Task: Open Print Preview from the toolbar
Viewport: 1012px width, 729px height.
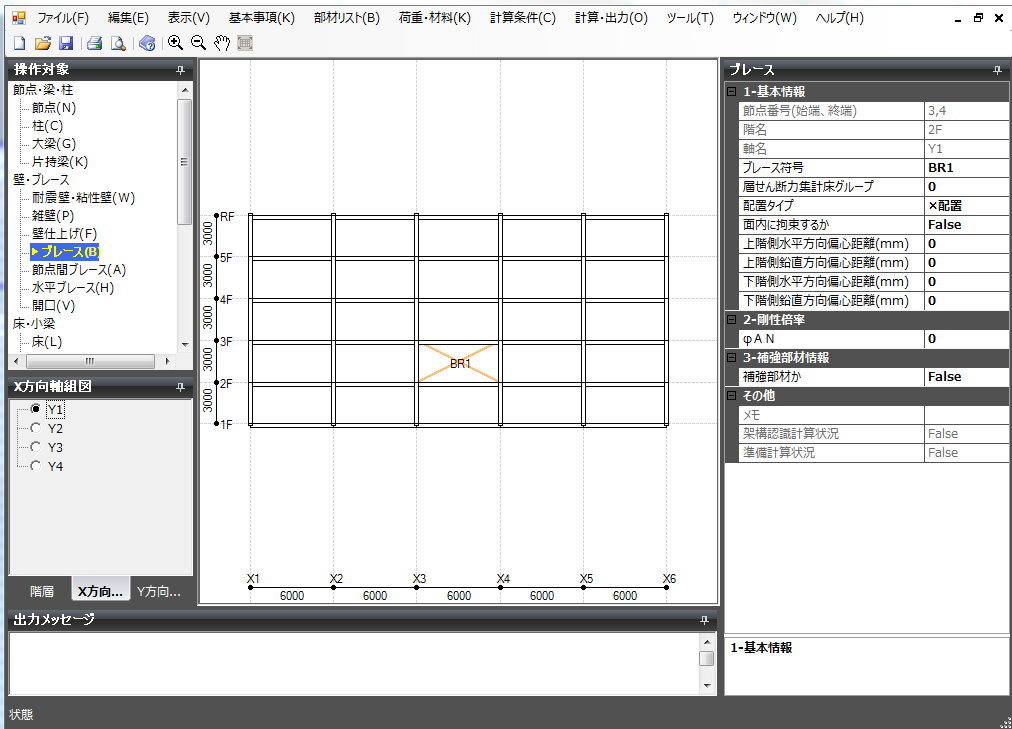Action: (118, 43)
